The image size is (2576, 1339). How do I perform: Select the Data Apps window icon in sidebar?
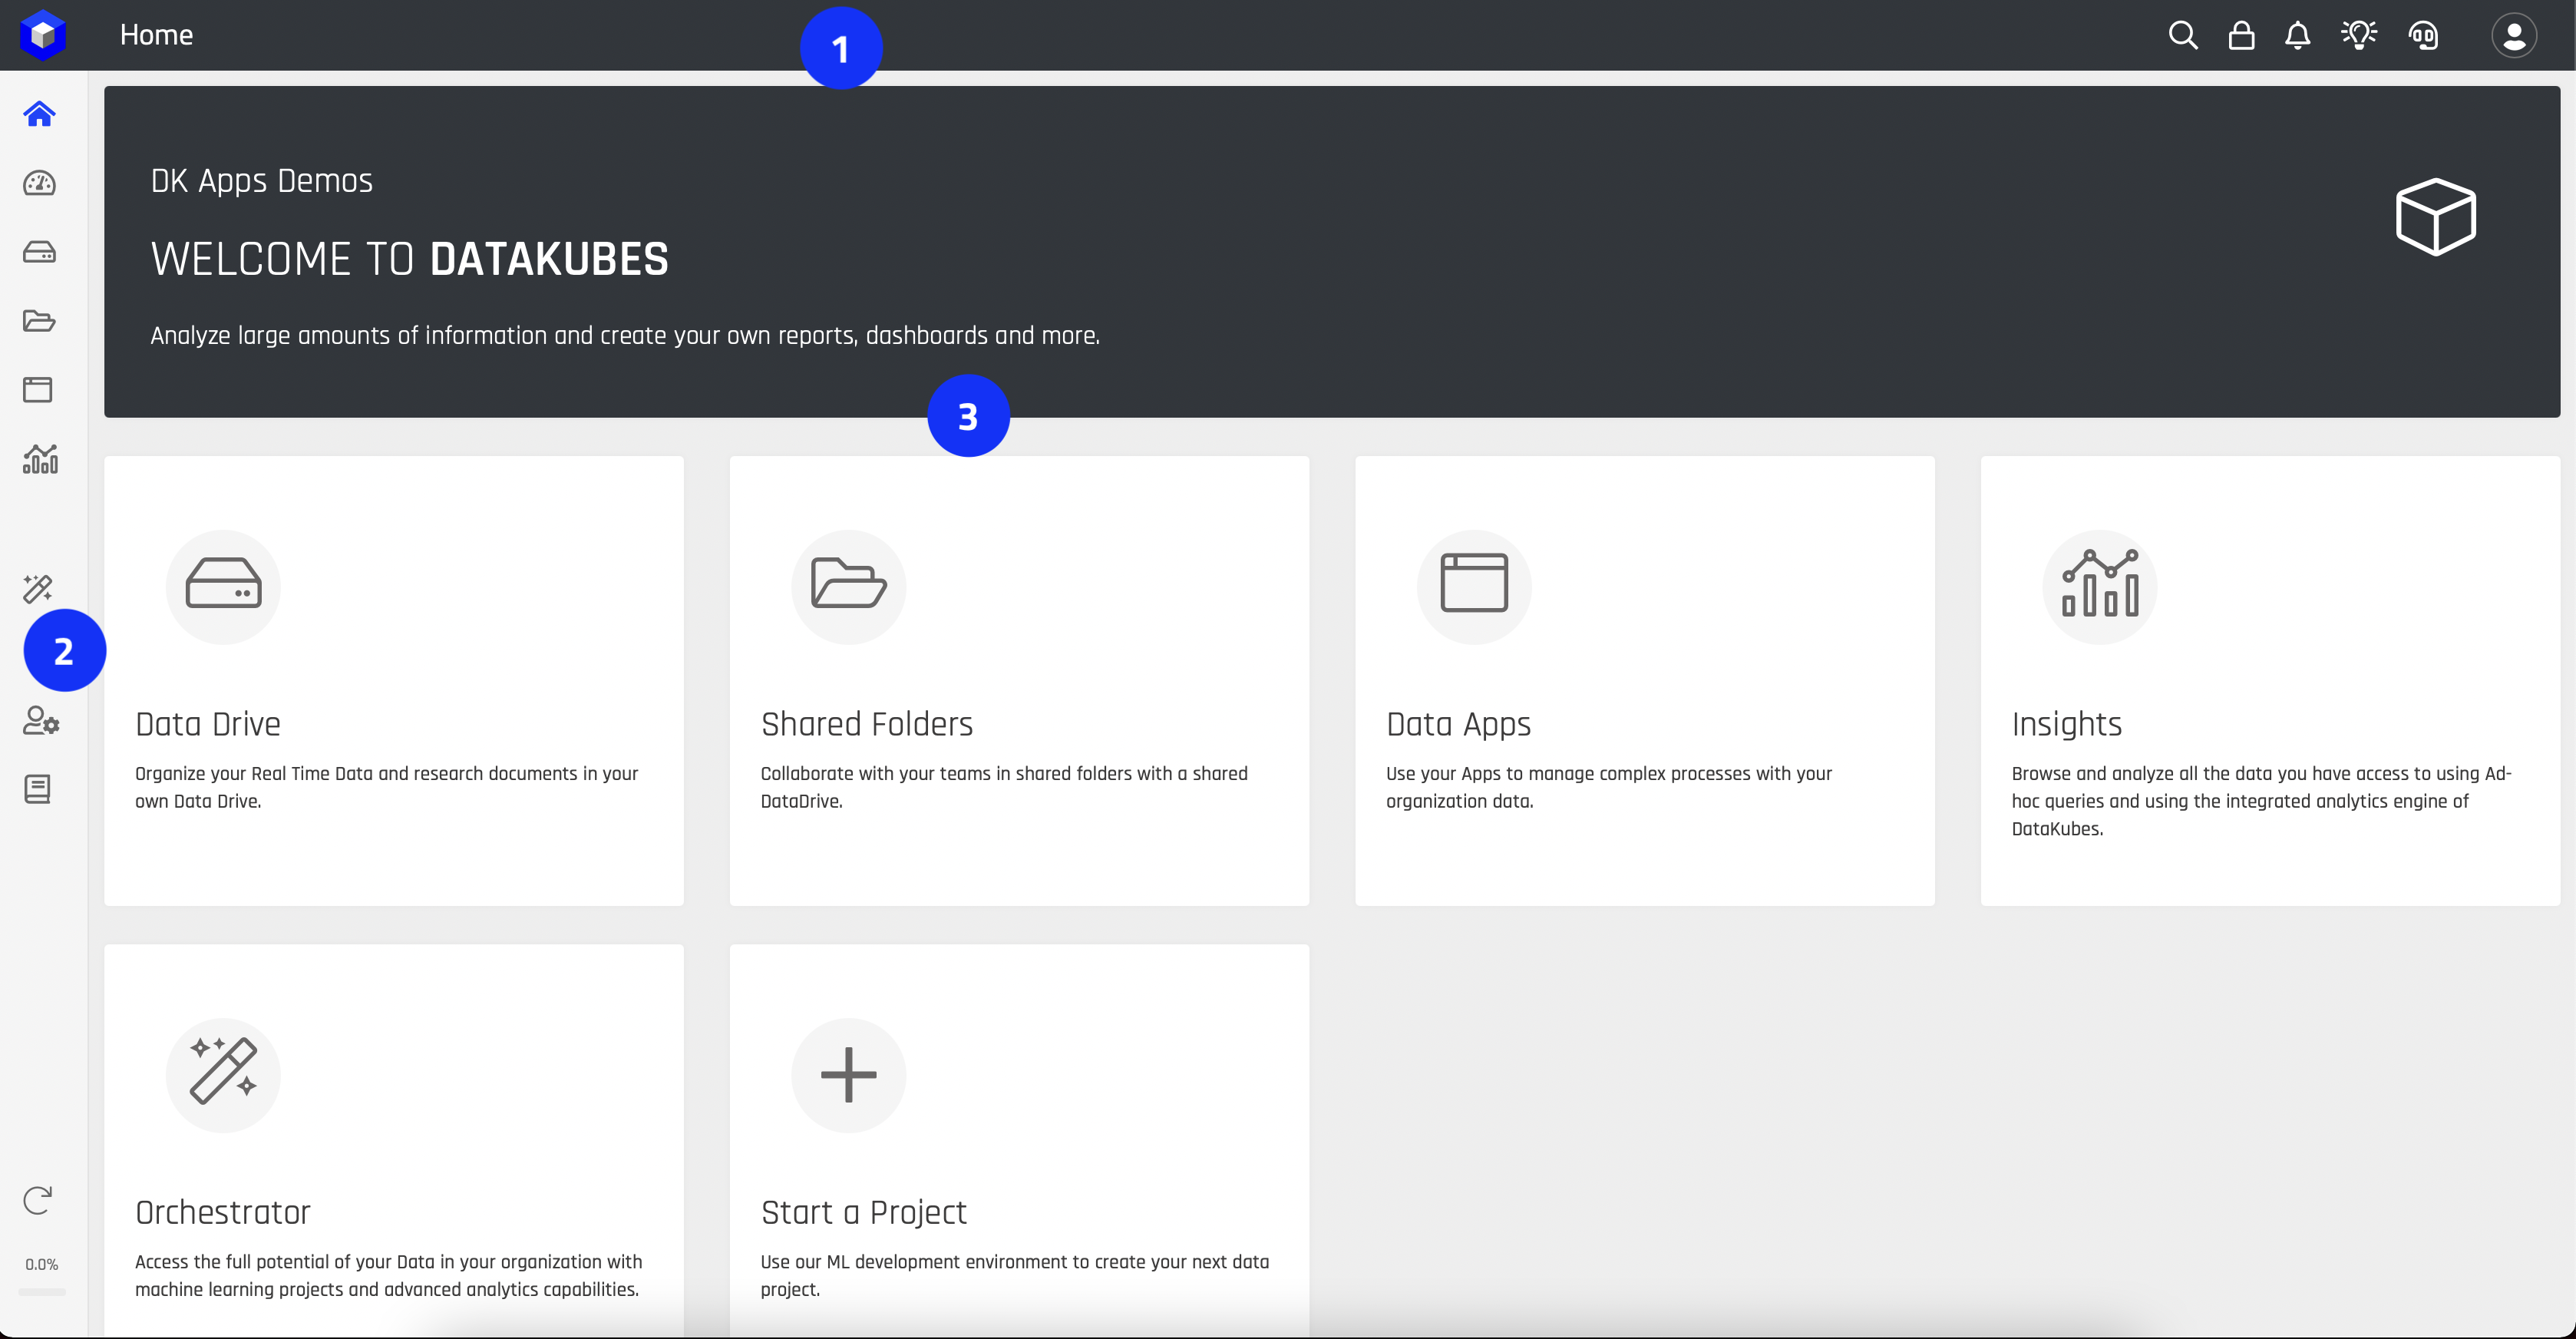coord(38,390)
